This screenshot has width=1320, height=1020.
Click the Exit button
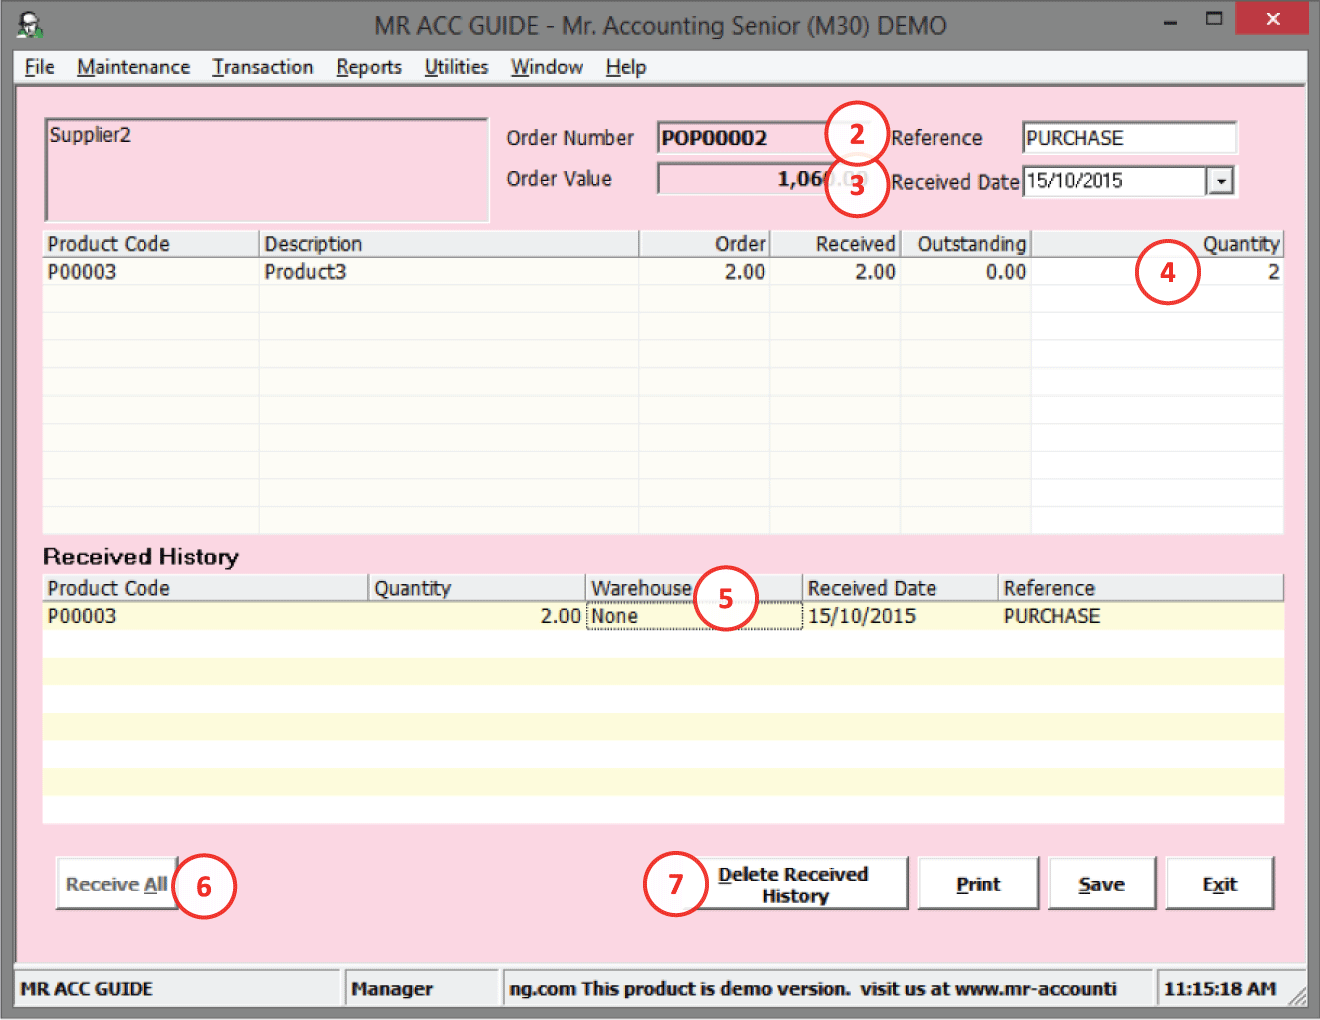[x=1220, y=884]
